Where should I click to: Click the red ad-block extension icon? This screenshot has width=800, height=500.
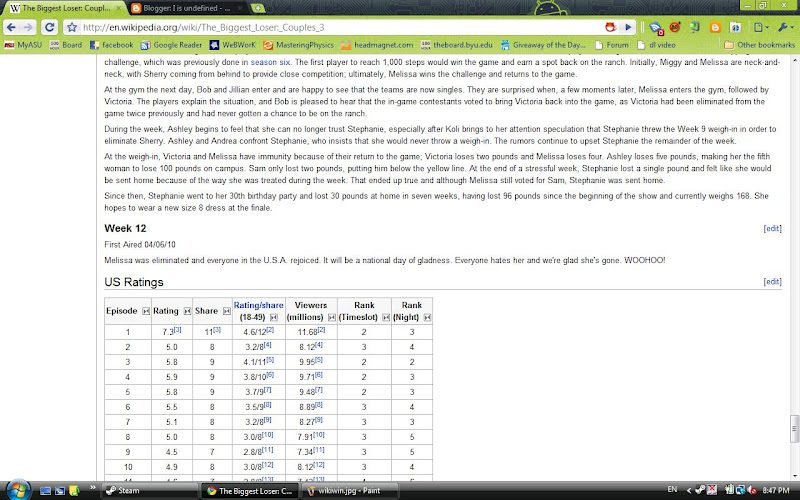pyautogui.click(x=675, y=28)
